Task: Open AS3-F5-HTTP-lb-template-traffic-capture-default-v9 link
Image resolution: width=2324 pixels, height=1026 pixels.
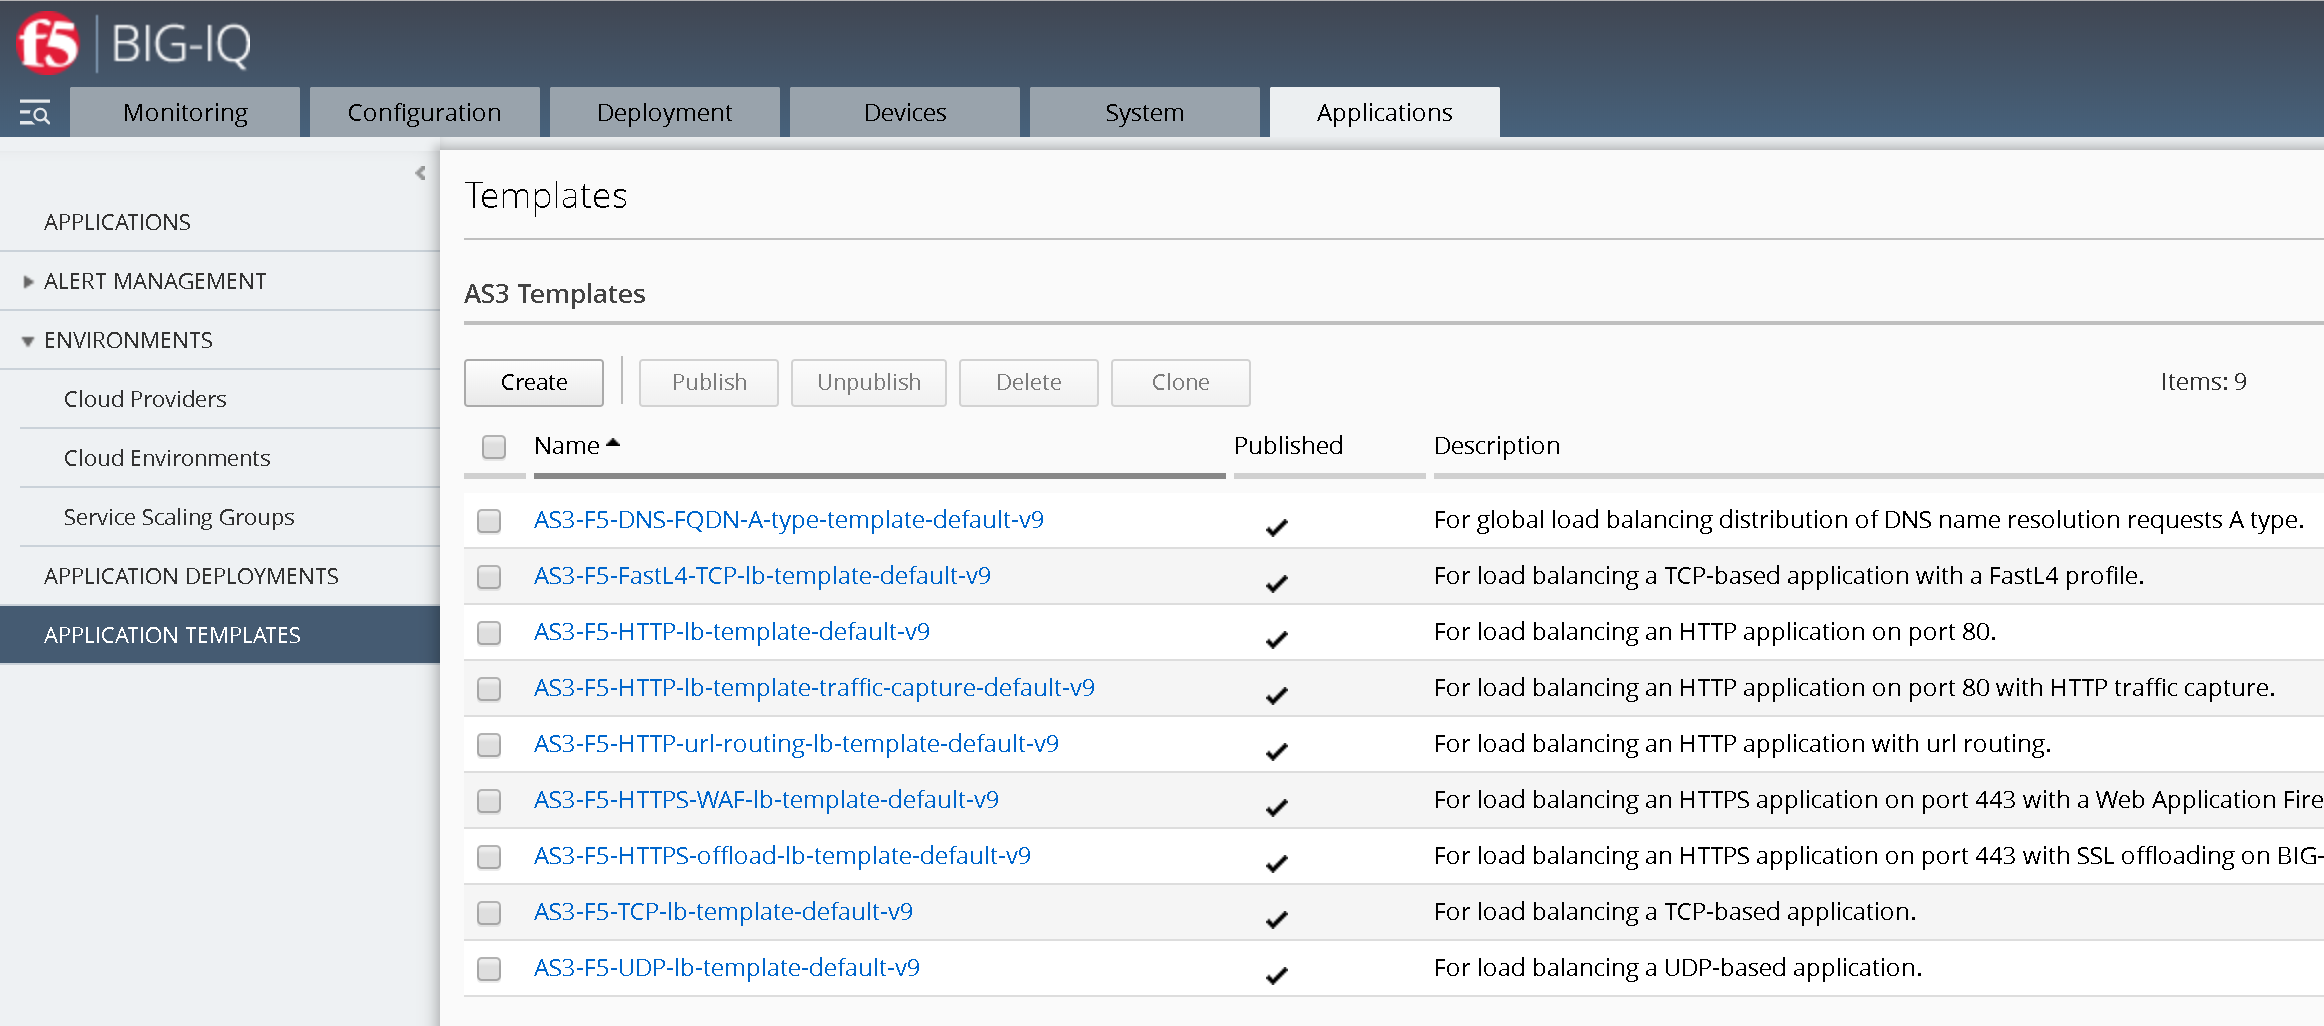Action: pos(814,687)
